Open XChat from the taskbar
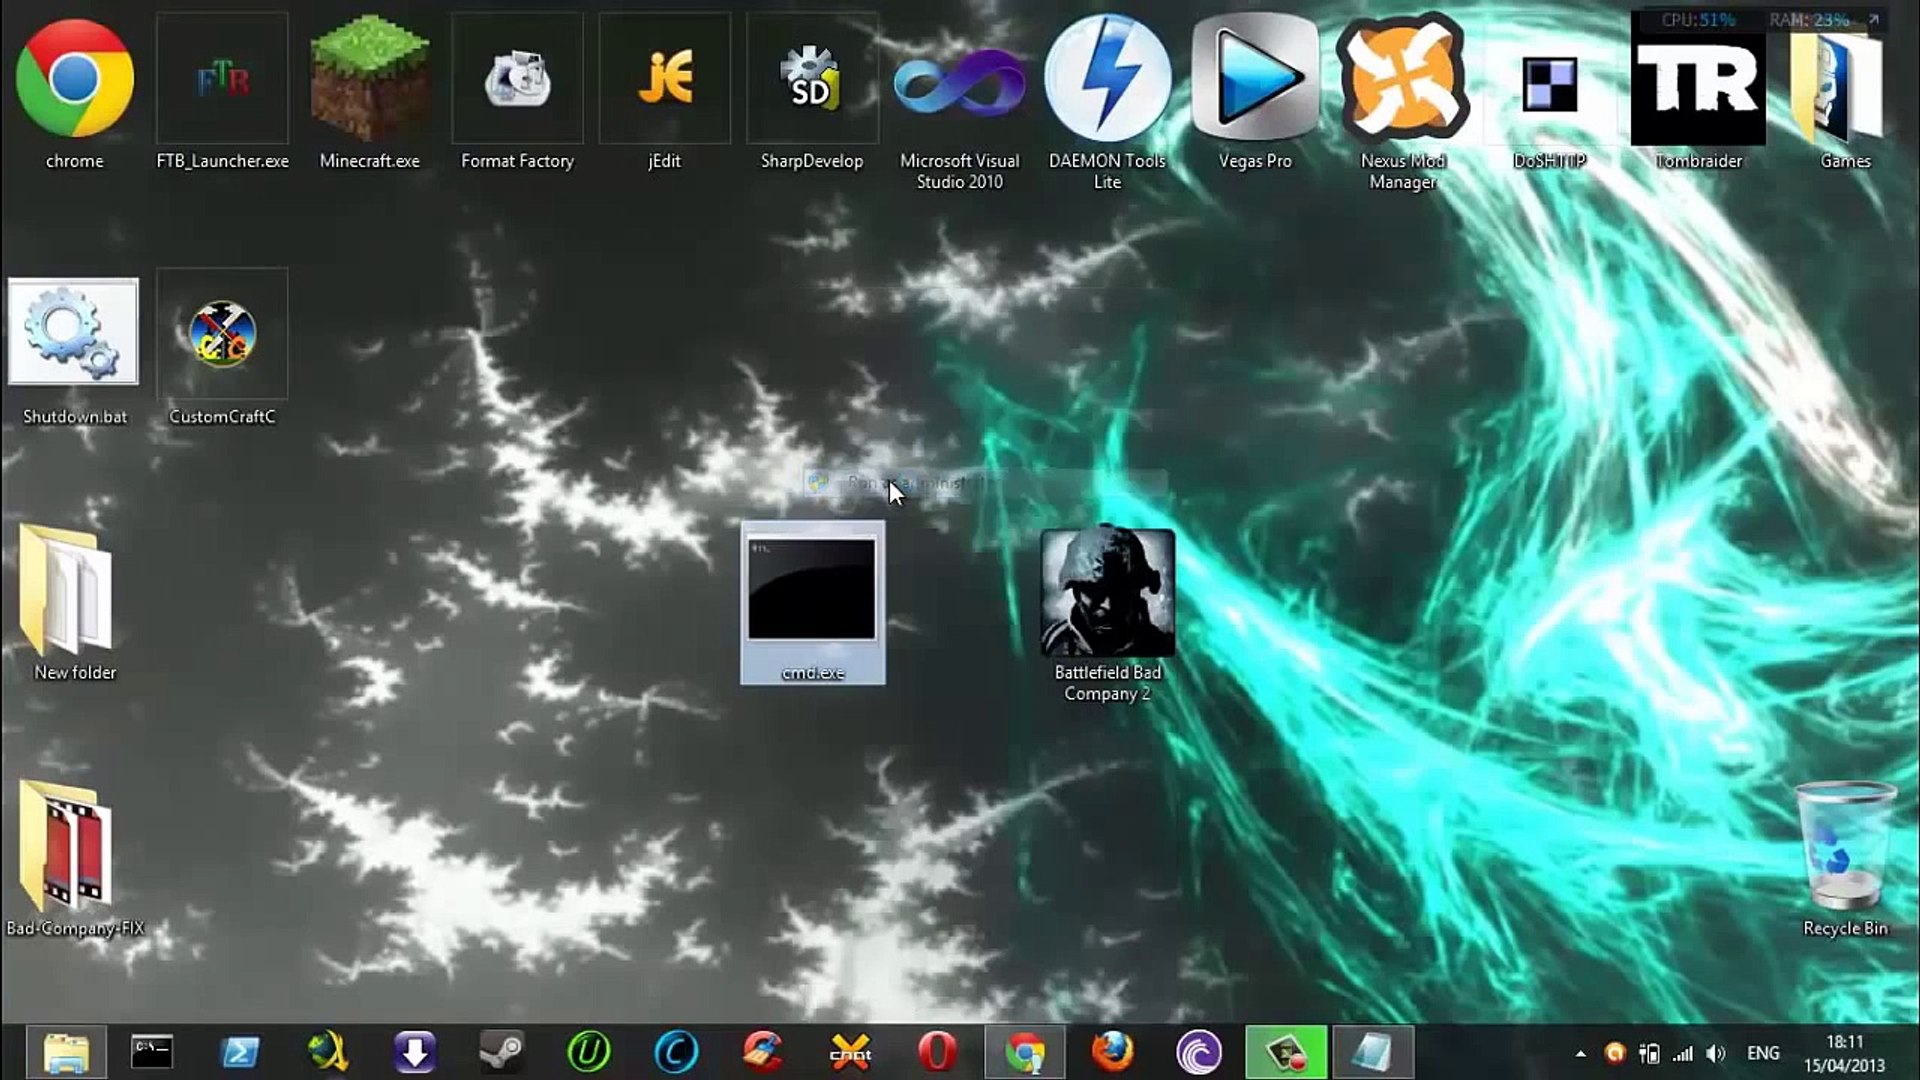 850,1052
